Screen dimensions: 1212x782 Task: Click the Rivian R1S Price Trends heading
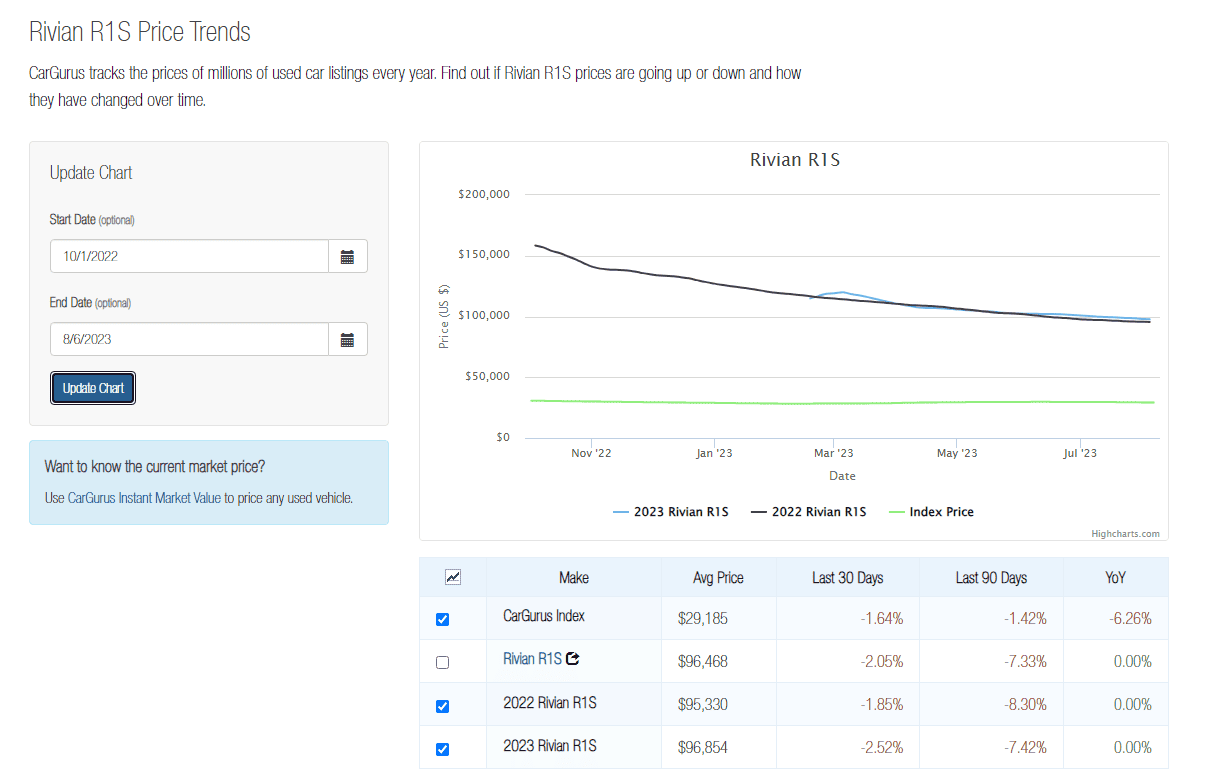coord(140,32)
